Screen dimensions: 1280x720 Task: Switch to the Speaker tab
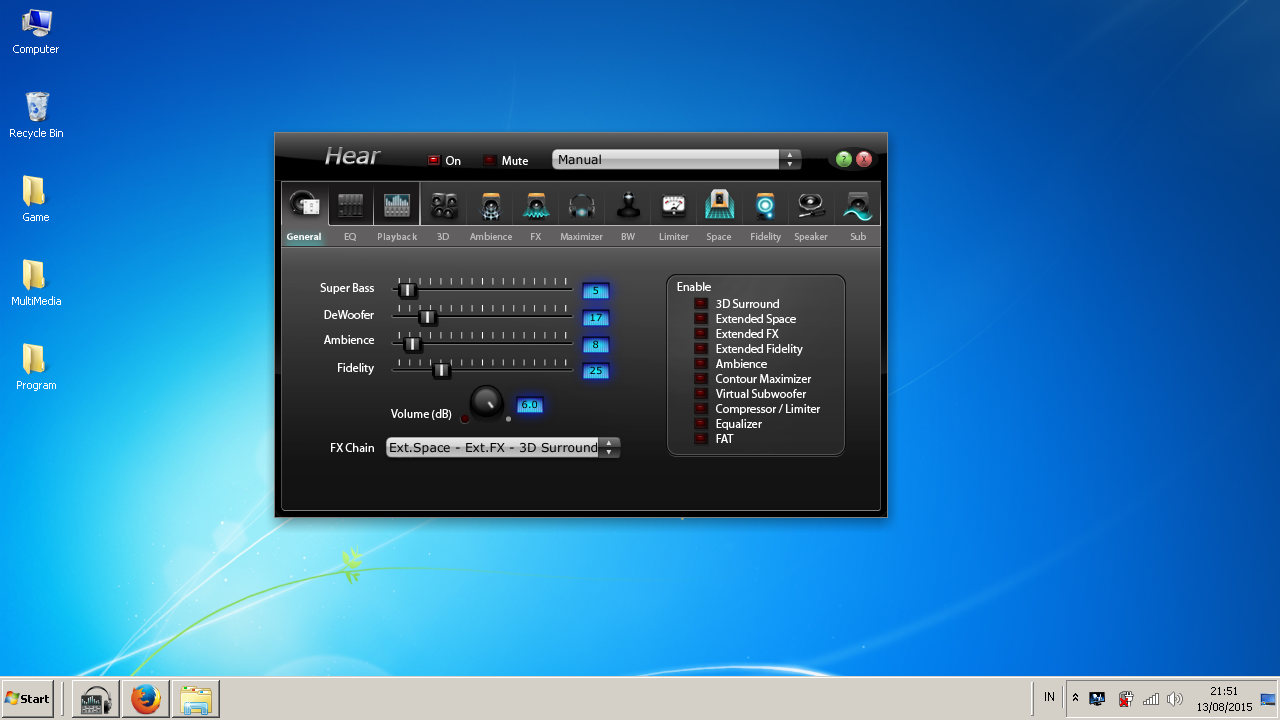(x=810, y=205)
